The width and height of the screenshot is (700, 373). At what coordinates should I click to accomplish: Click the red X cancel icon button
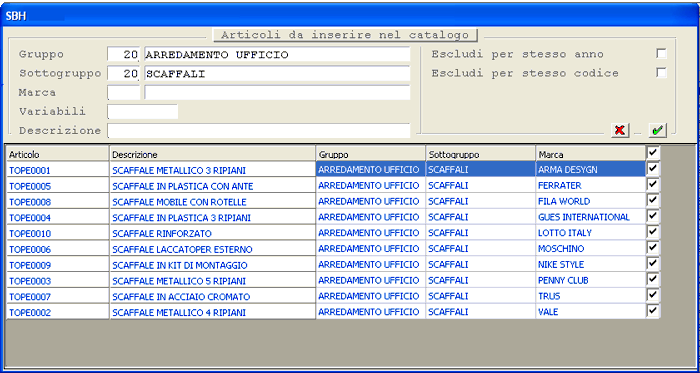click(x=620, y=130)
